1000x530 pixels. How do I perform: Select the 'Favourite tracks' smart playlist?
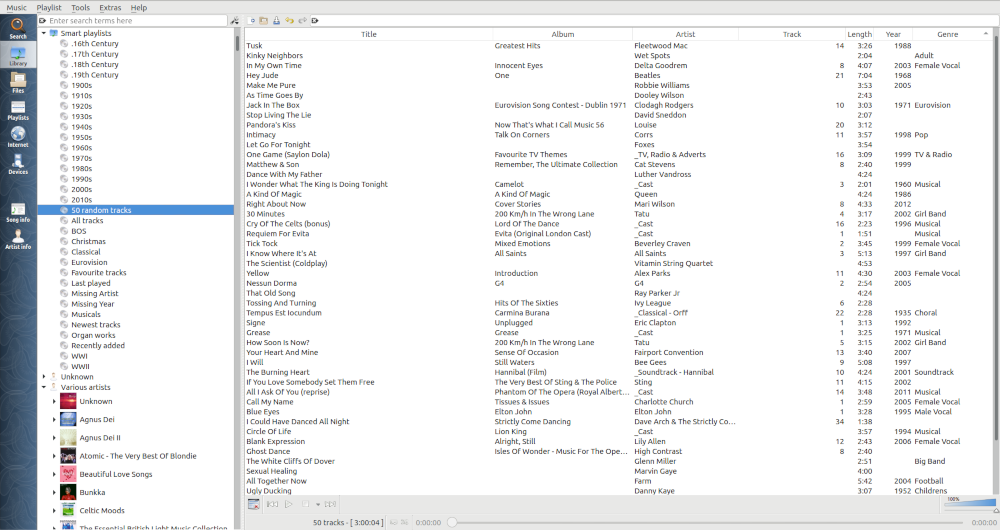[x=99, y=273]
